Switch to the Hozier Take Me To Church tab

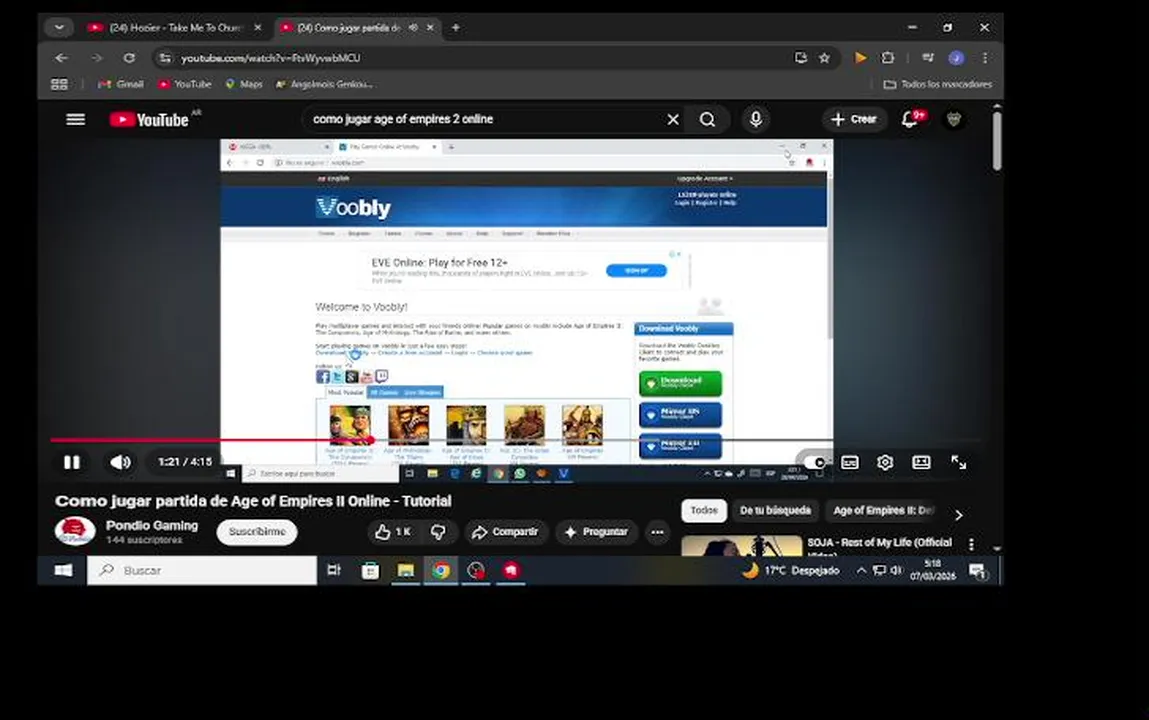click(x=174, y=28)
